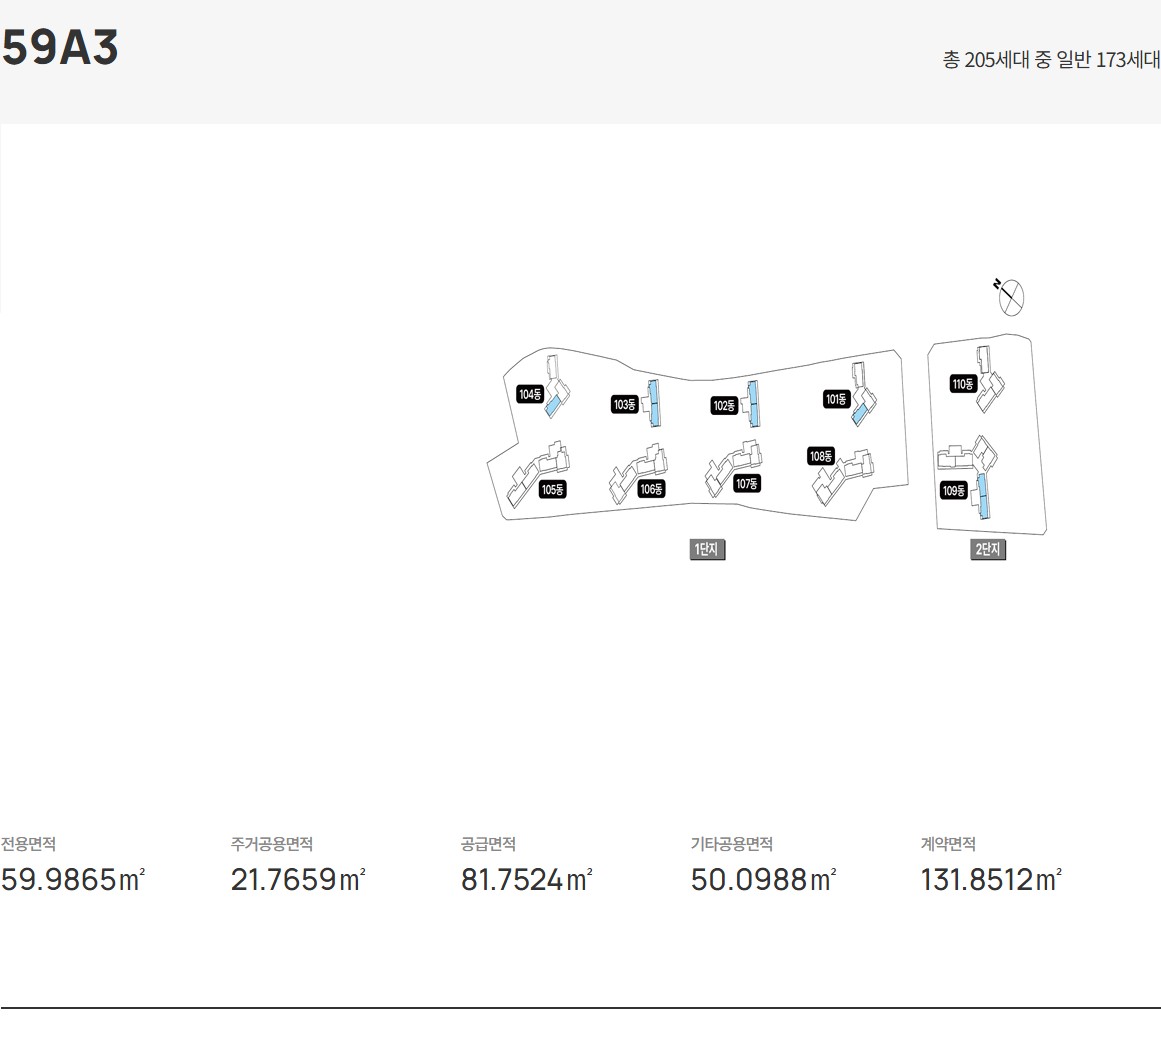The image size is (1161, 1049).
Task: Select the 1단지 complex label
Action: pos(707,549)
